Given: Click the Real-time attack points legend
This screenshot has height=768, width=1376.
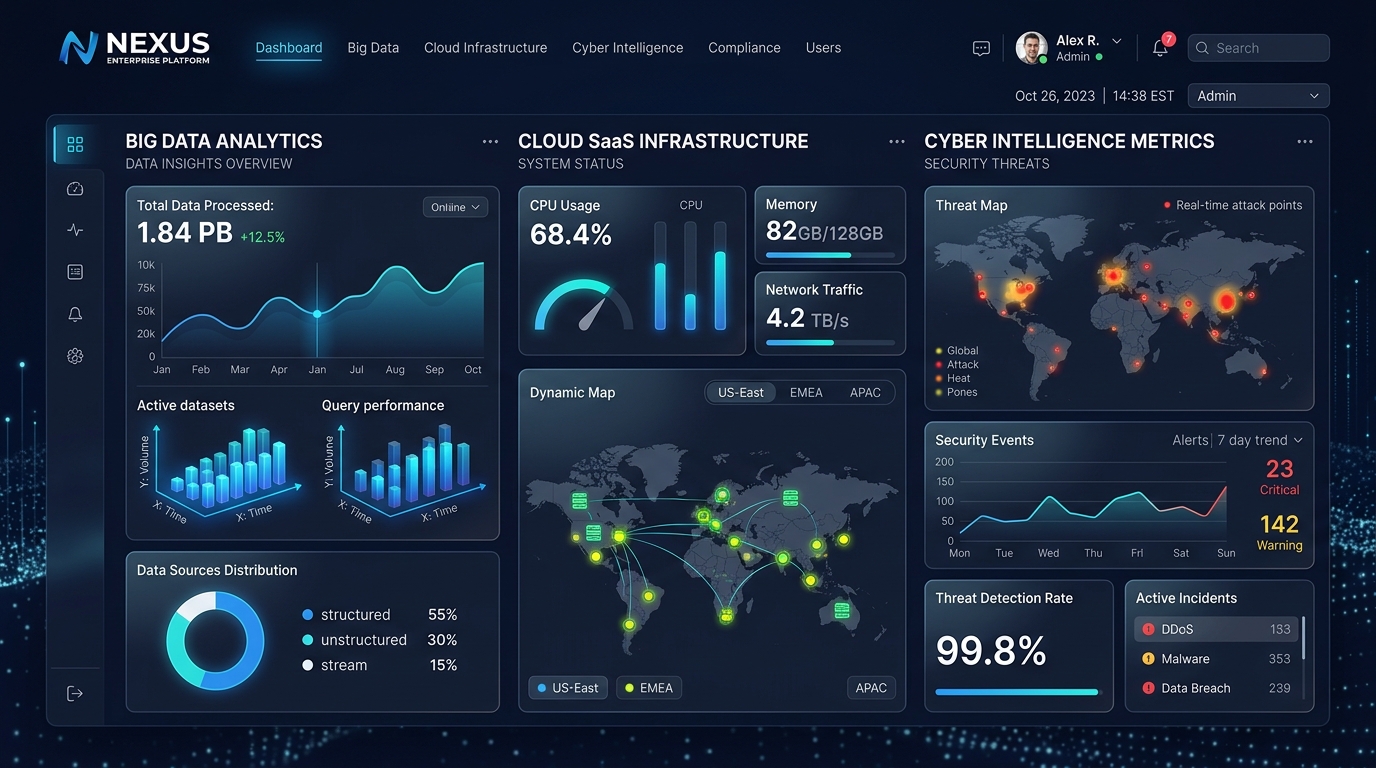Looking at the screenshot, I should [x=1233, y=205].
